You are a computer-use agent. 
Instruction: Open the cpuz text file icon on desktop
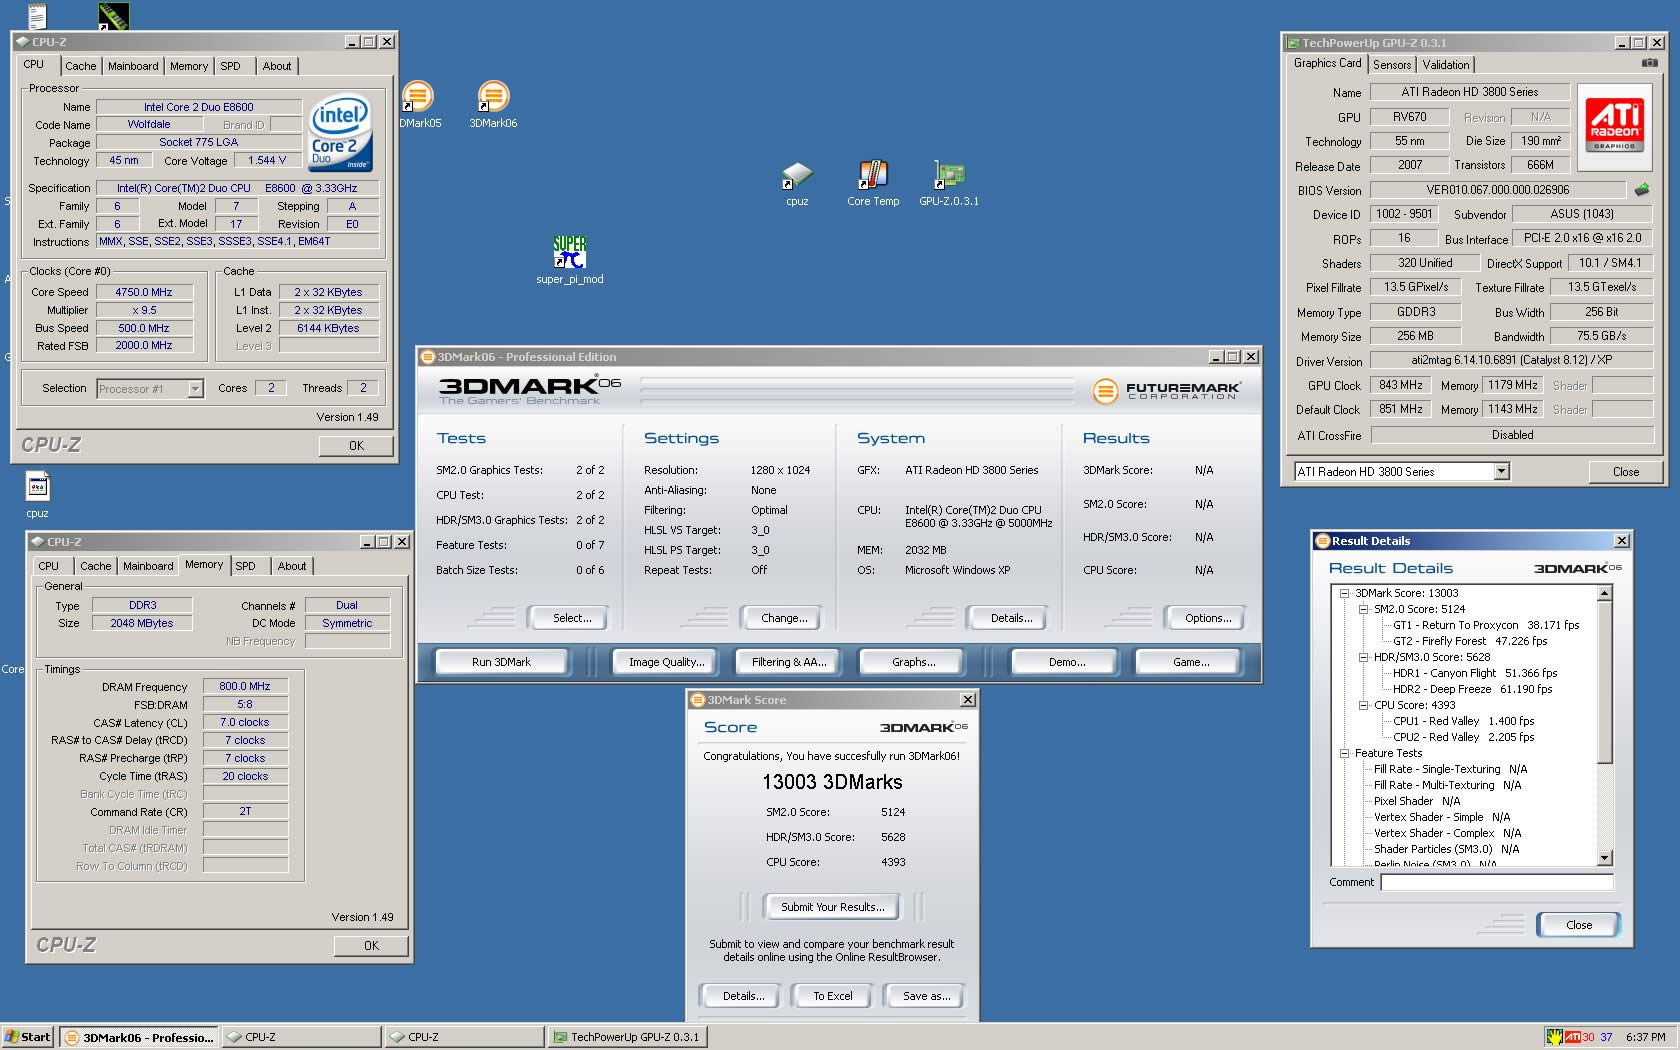(x=38, y=494)
